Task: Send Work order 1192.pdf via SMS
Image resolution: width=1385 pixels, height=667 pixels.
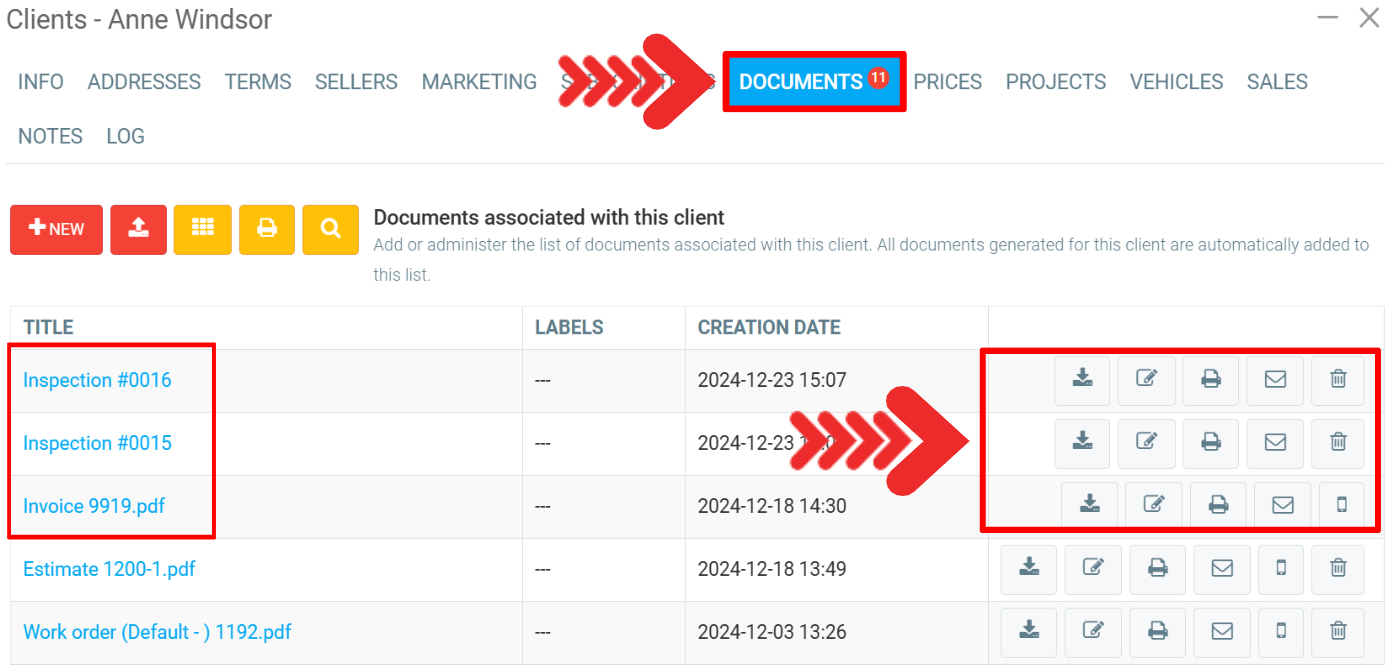Action: pos(1281,631)
